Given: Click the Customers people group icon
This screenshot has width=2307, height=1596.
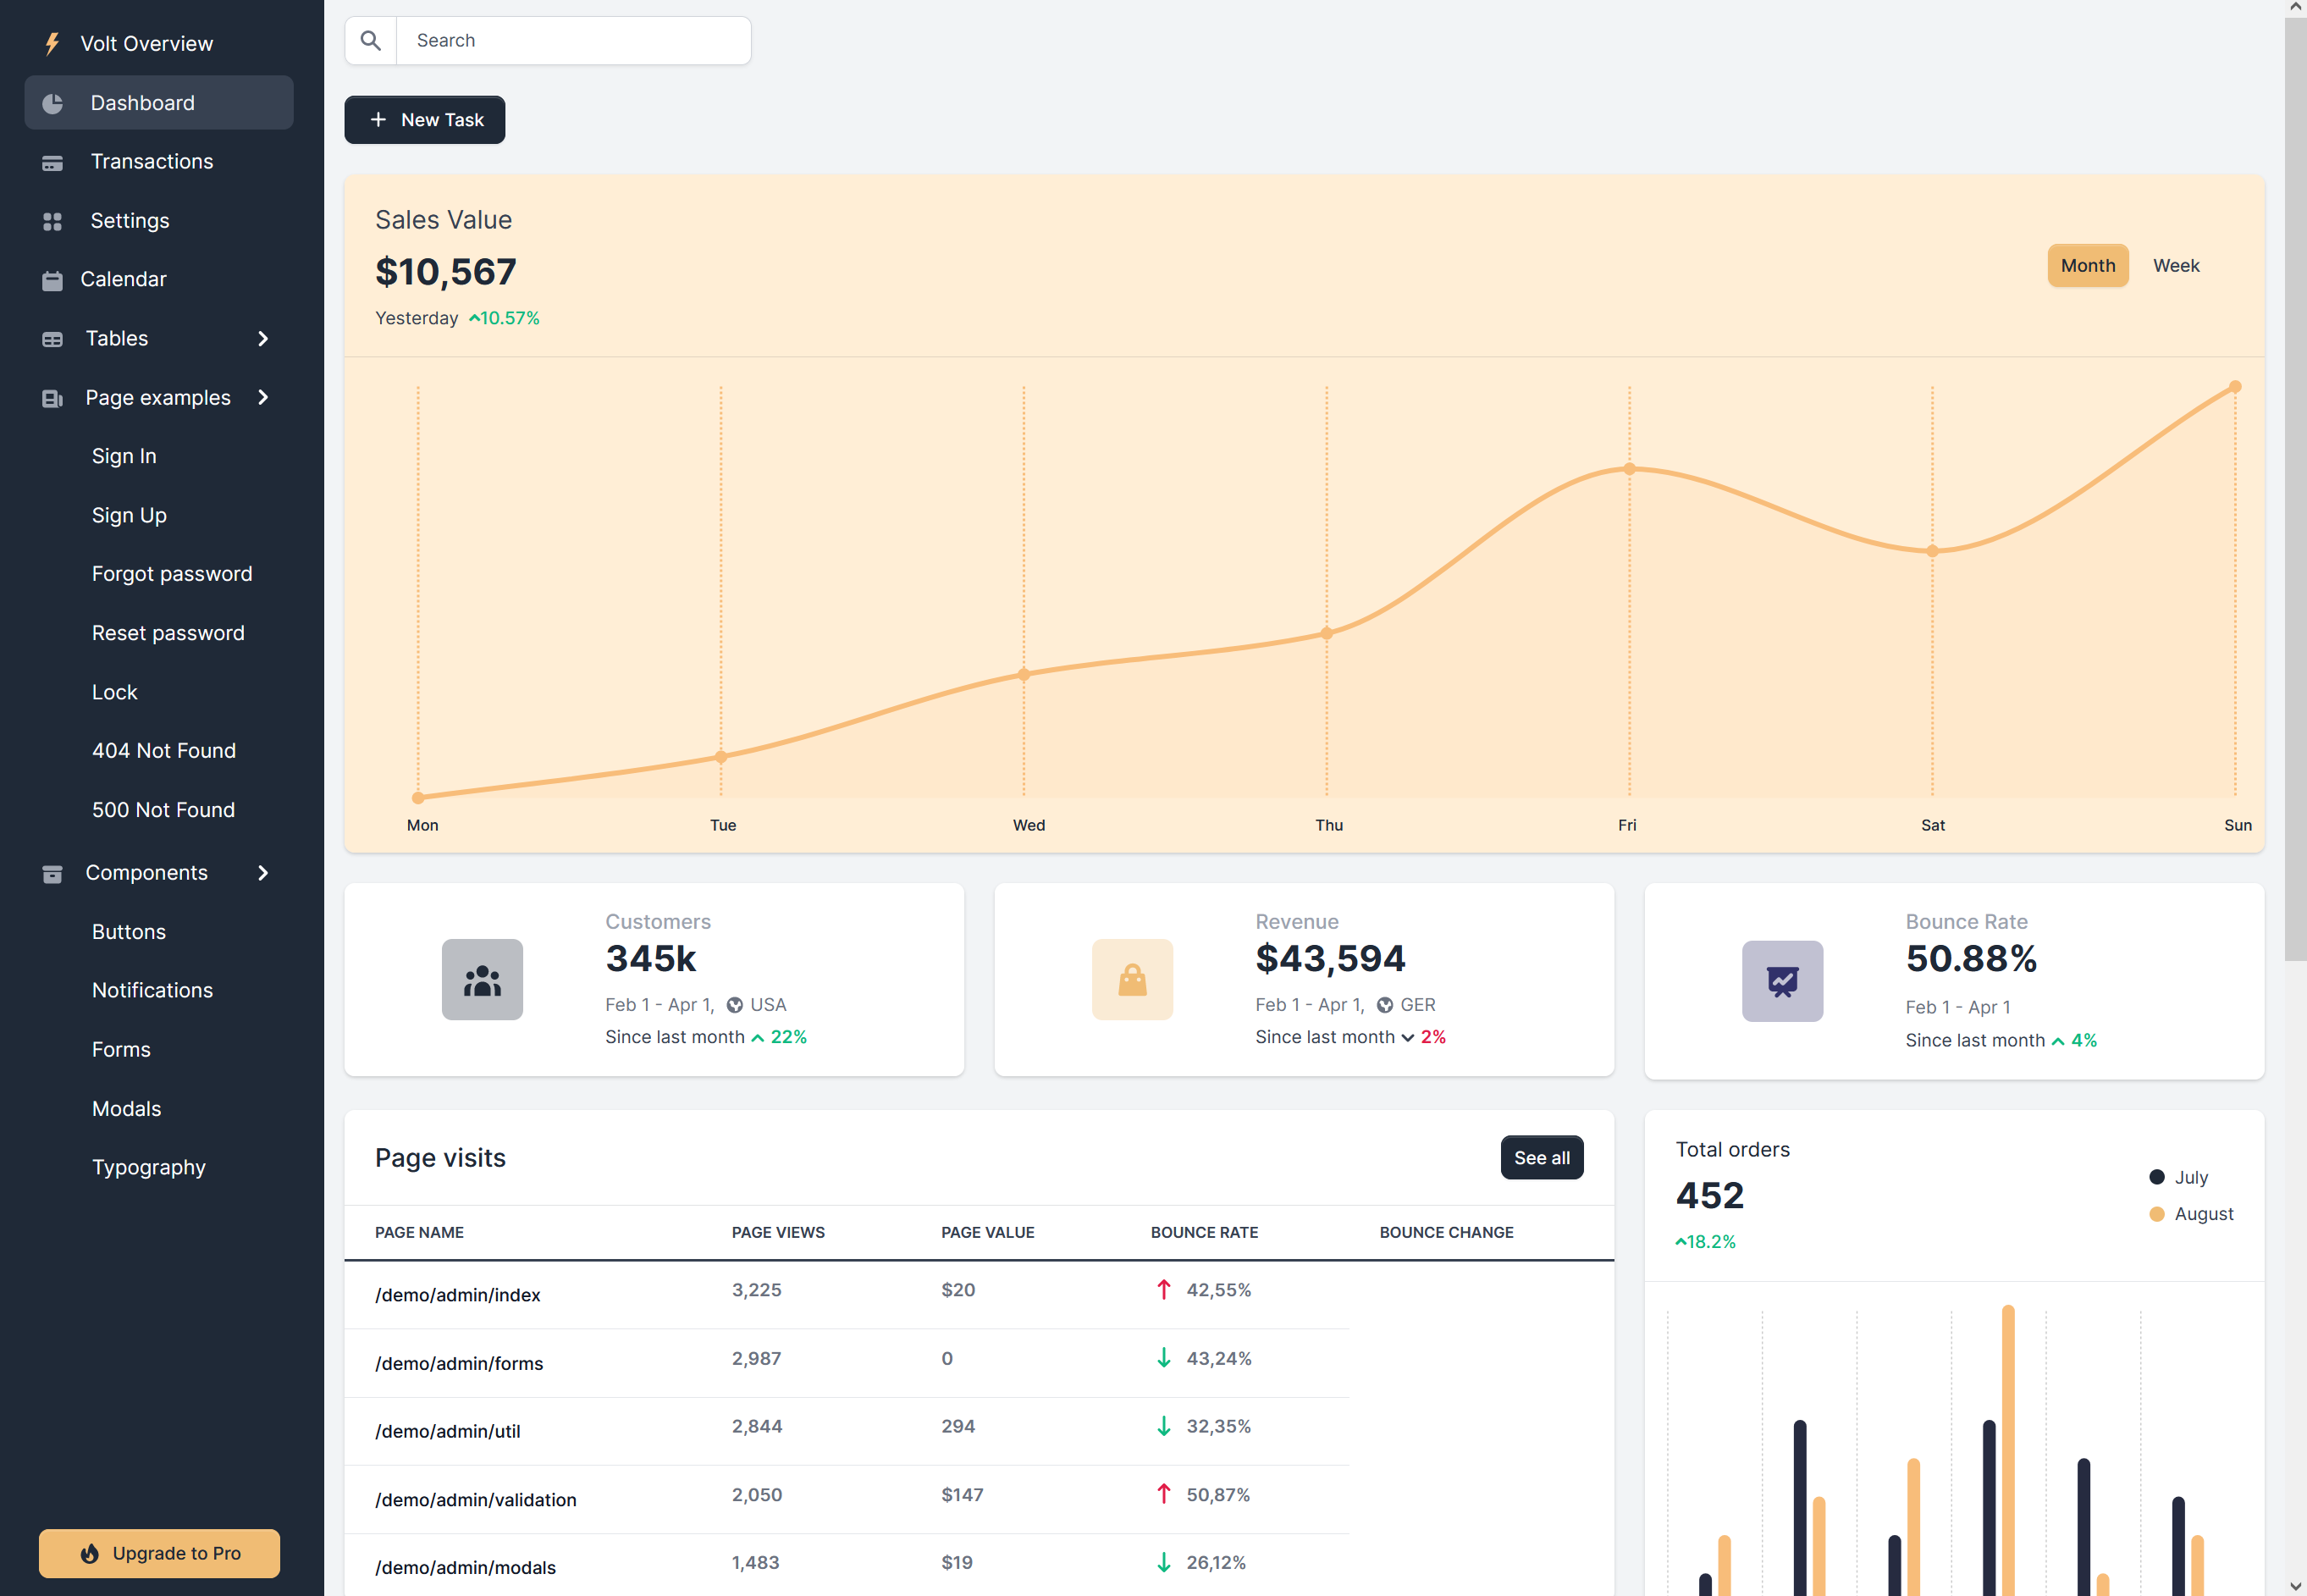Looking at the screenshot, I should [482, 980].
